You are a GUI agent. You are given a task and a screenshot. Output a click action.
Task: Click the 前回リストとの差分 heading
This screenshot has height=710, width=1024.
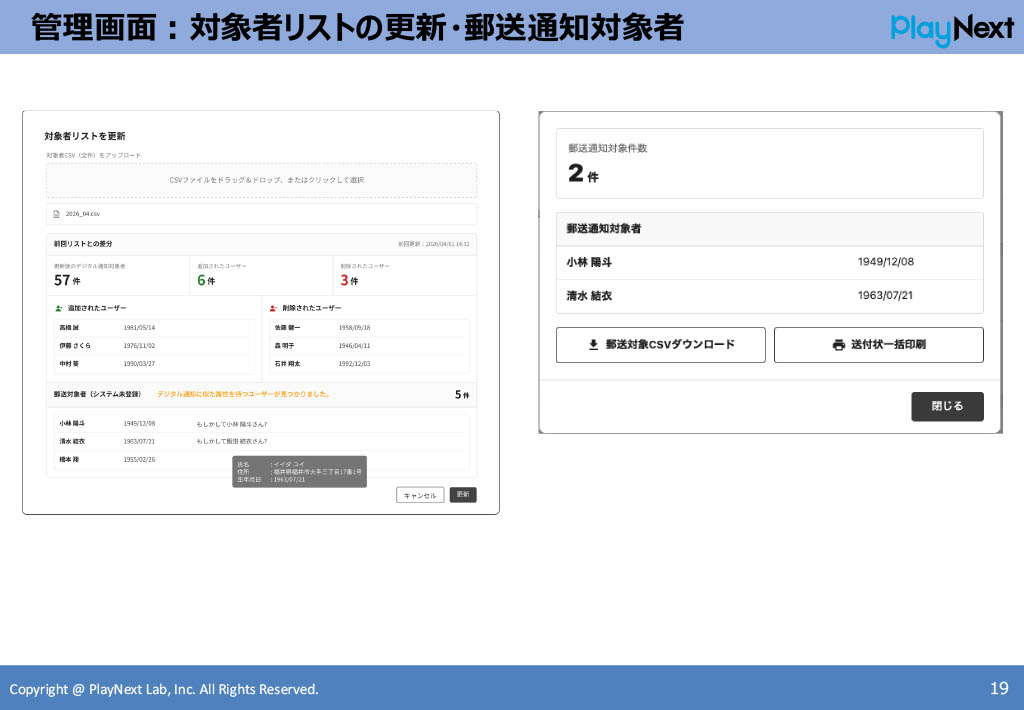click(x=83, y=244)
